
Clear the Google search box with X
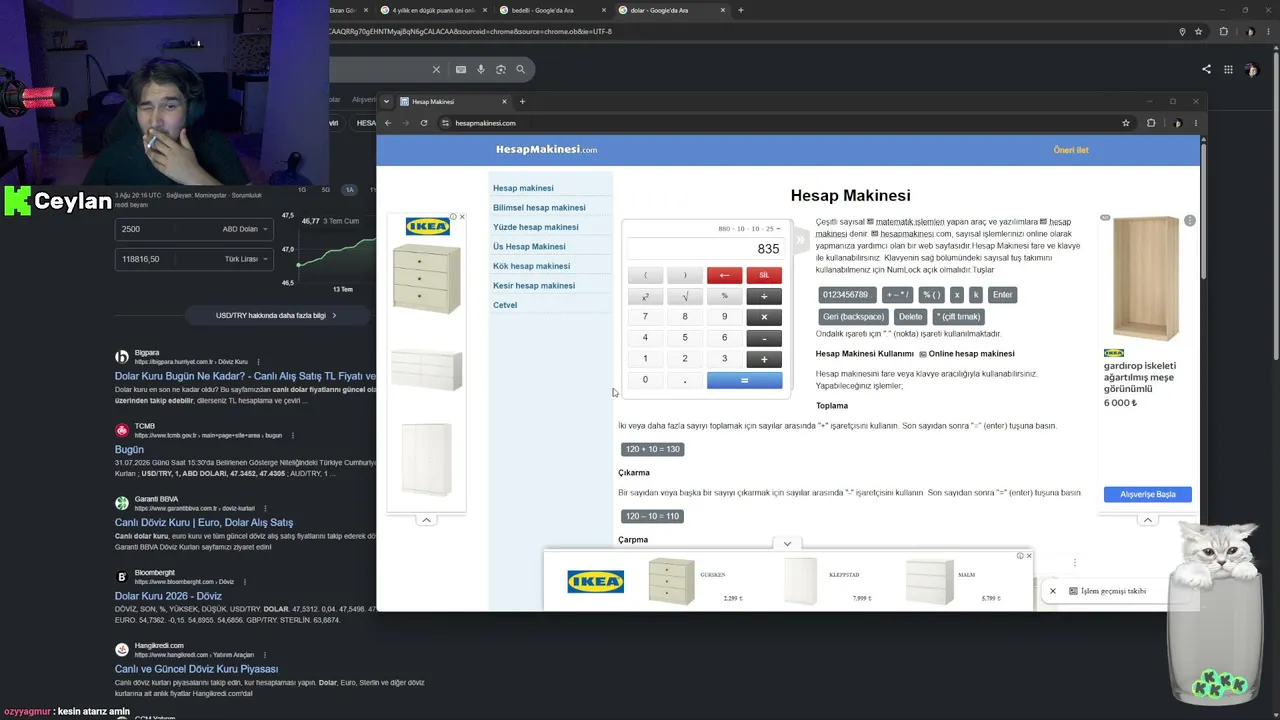tap(436, 69)
